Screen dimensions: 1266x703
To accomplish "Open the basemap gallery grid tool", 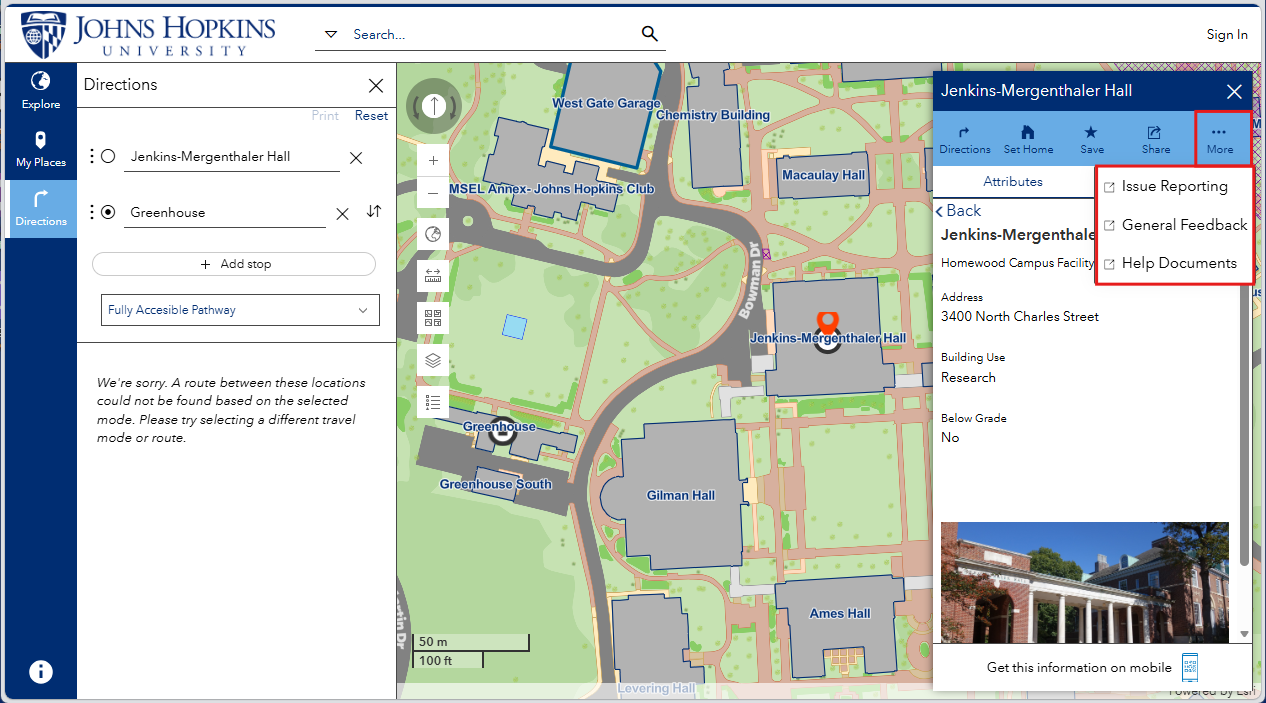I will (x=433, y=318).
